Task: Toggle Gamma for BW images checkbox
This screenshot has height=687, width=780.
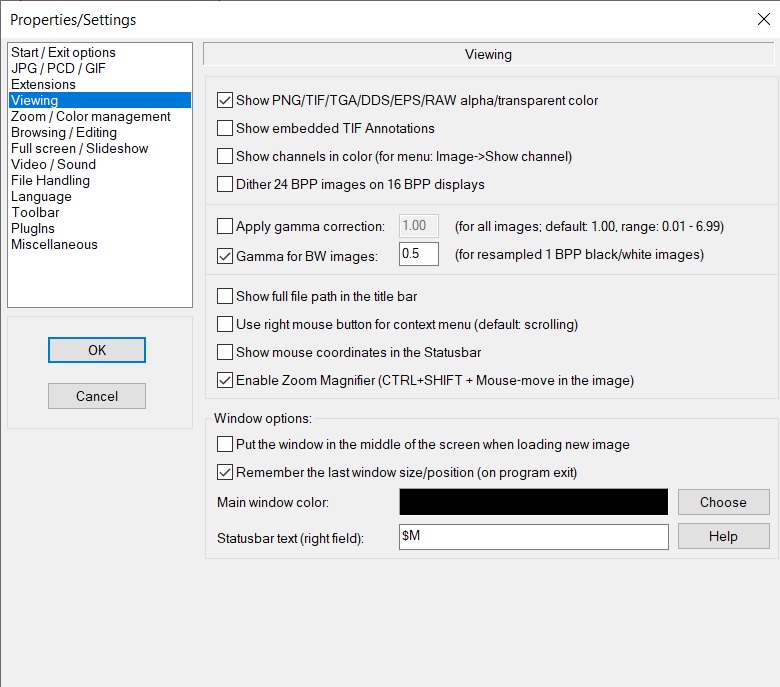Action: pyautogui.click(x=225, y=256)
